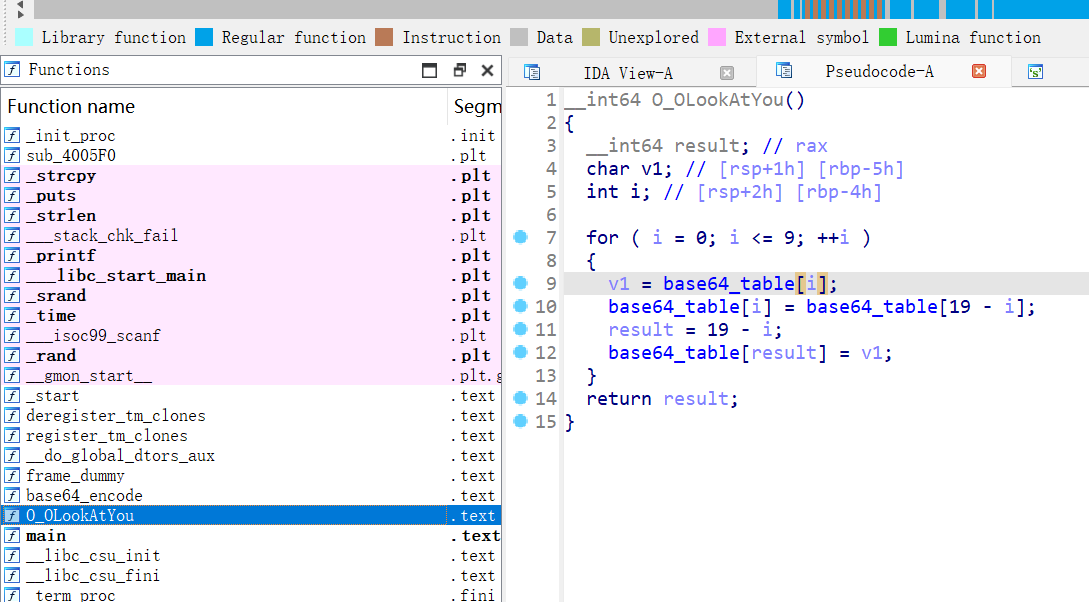Toggle breakpoint on line 7 for loop
Image resolution: width=1089 pixels, height=602 pixels.
coord(520,237)
